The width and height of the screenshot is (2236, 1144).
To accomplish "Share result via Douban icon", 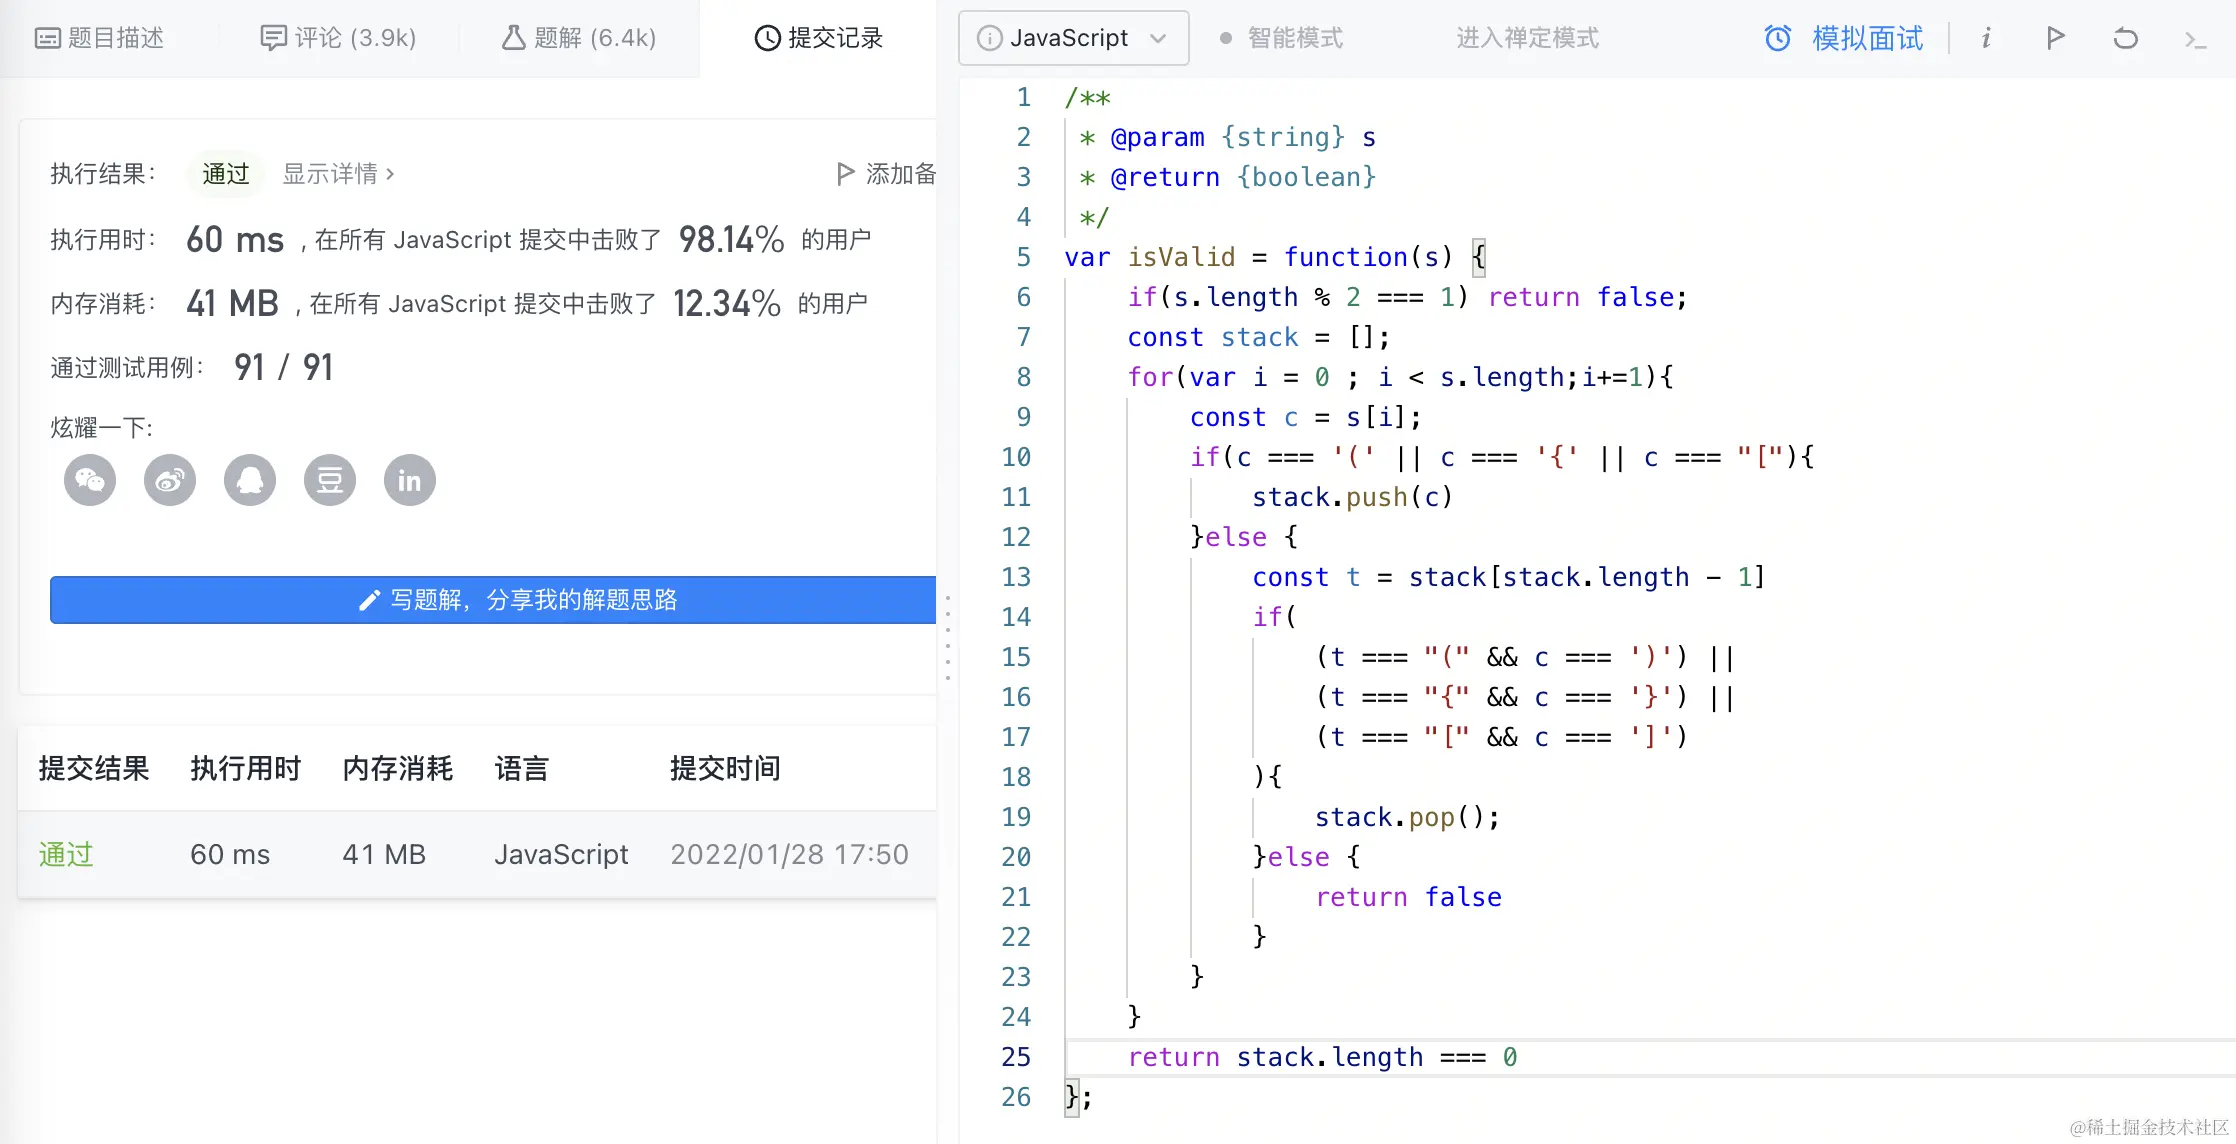I will coord(330,481).
